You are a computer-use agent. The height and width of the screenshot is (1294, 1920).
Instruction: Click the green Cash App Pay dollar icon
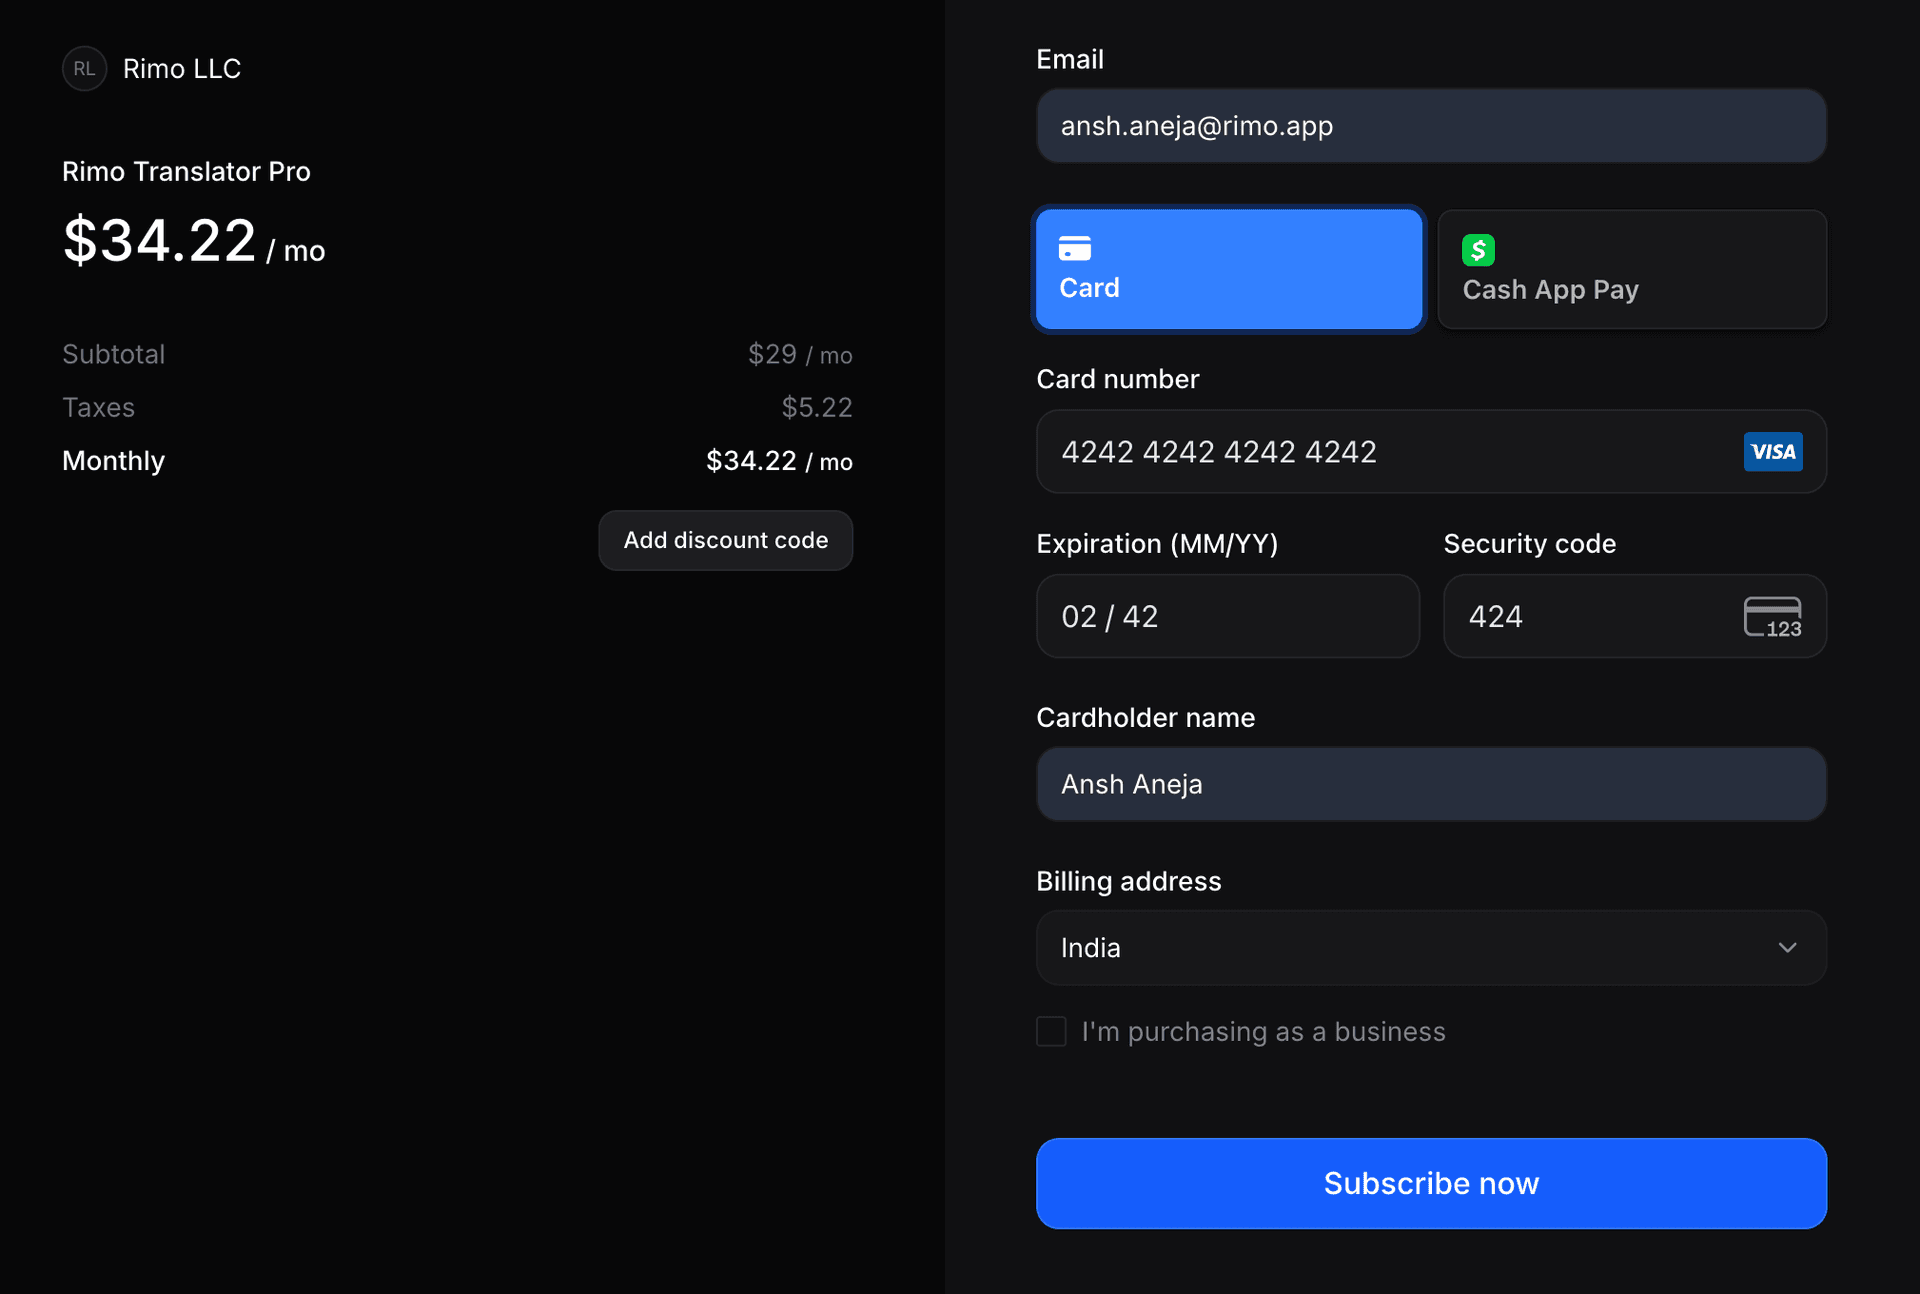click(1479, 249)
